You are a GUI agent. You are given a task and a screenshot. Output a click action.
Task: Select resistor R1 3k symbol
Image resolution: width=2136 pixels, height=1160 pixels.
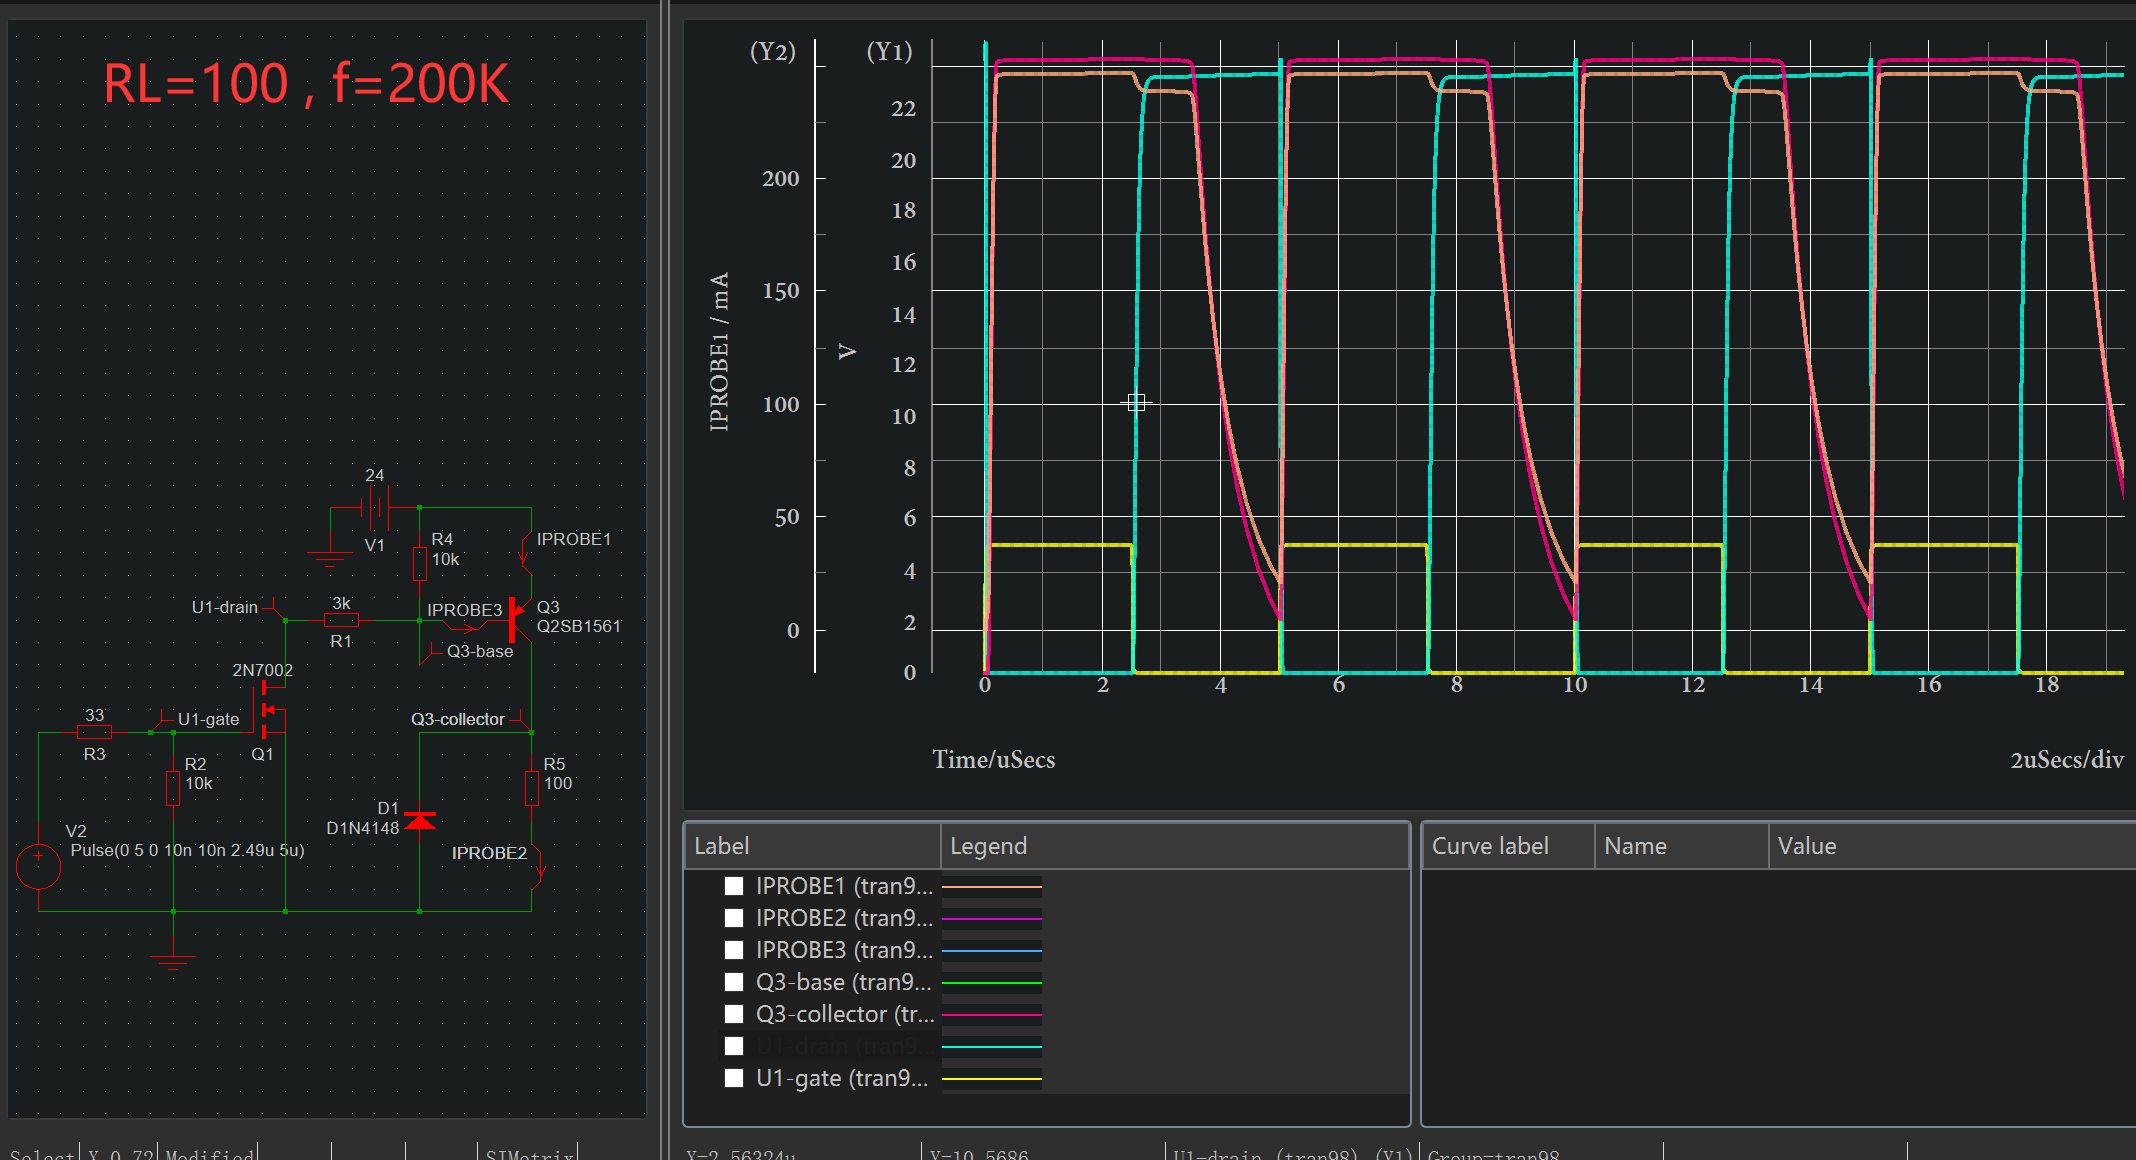[341, 620]
